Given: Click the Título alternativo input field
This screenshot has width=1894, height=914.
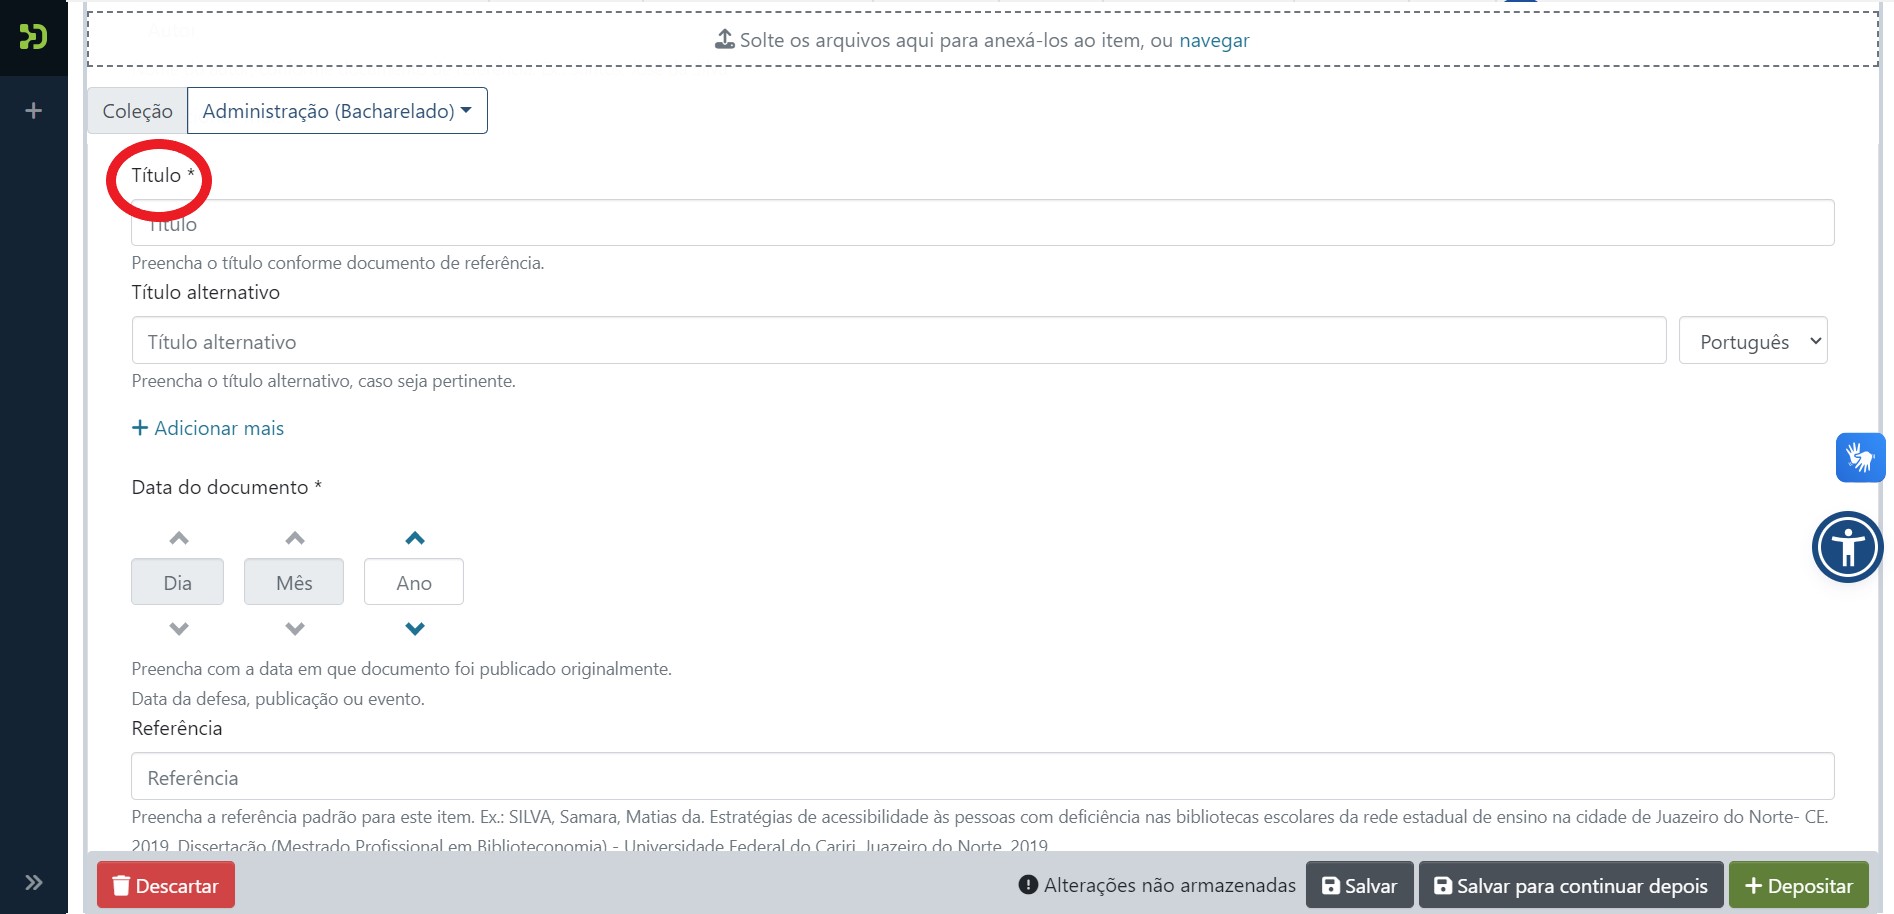Looking at the screenshot, I should [x=898, y=342].
